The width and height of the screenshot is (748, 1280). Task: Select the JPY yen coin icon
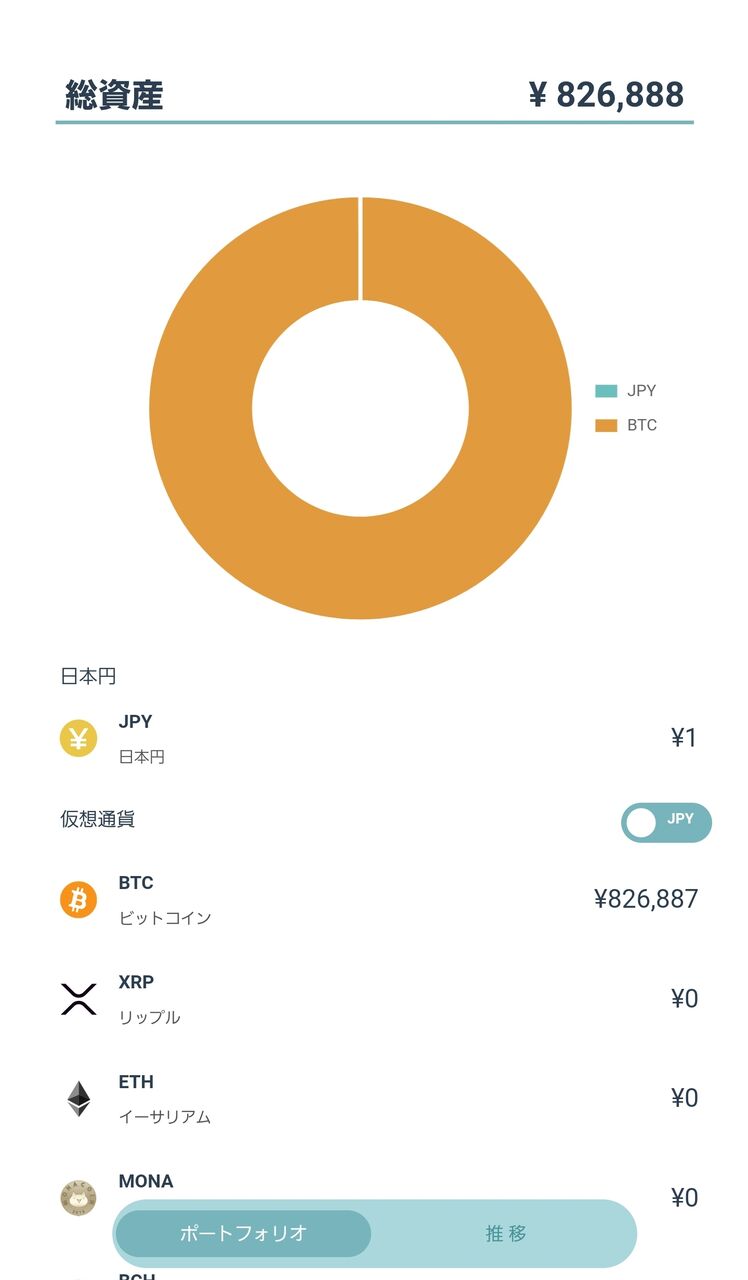[x=77, y=738]
